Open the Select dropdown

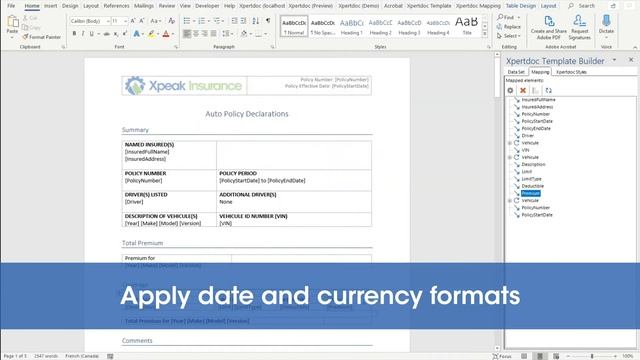(x=509, y=36)
